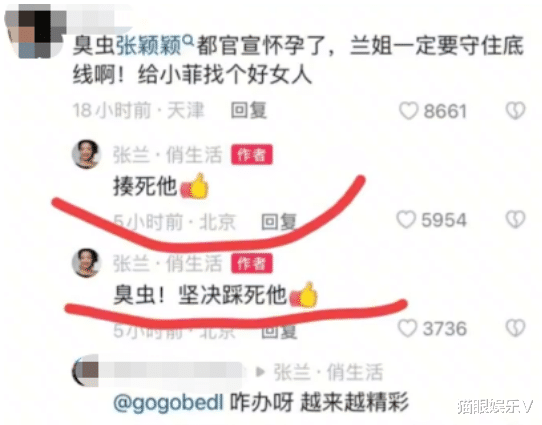
Task: Open the pixelated avatar of top commenter
Action: coord(35,31)
